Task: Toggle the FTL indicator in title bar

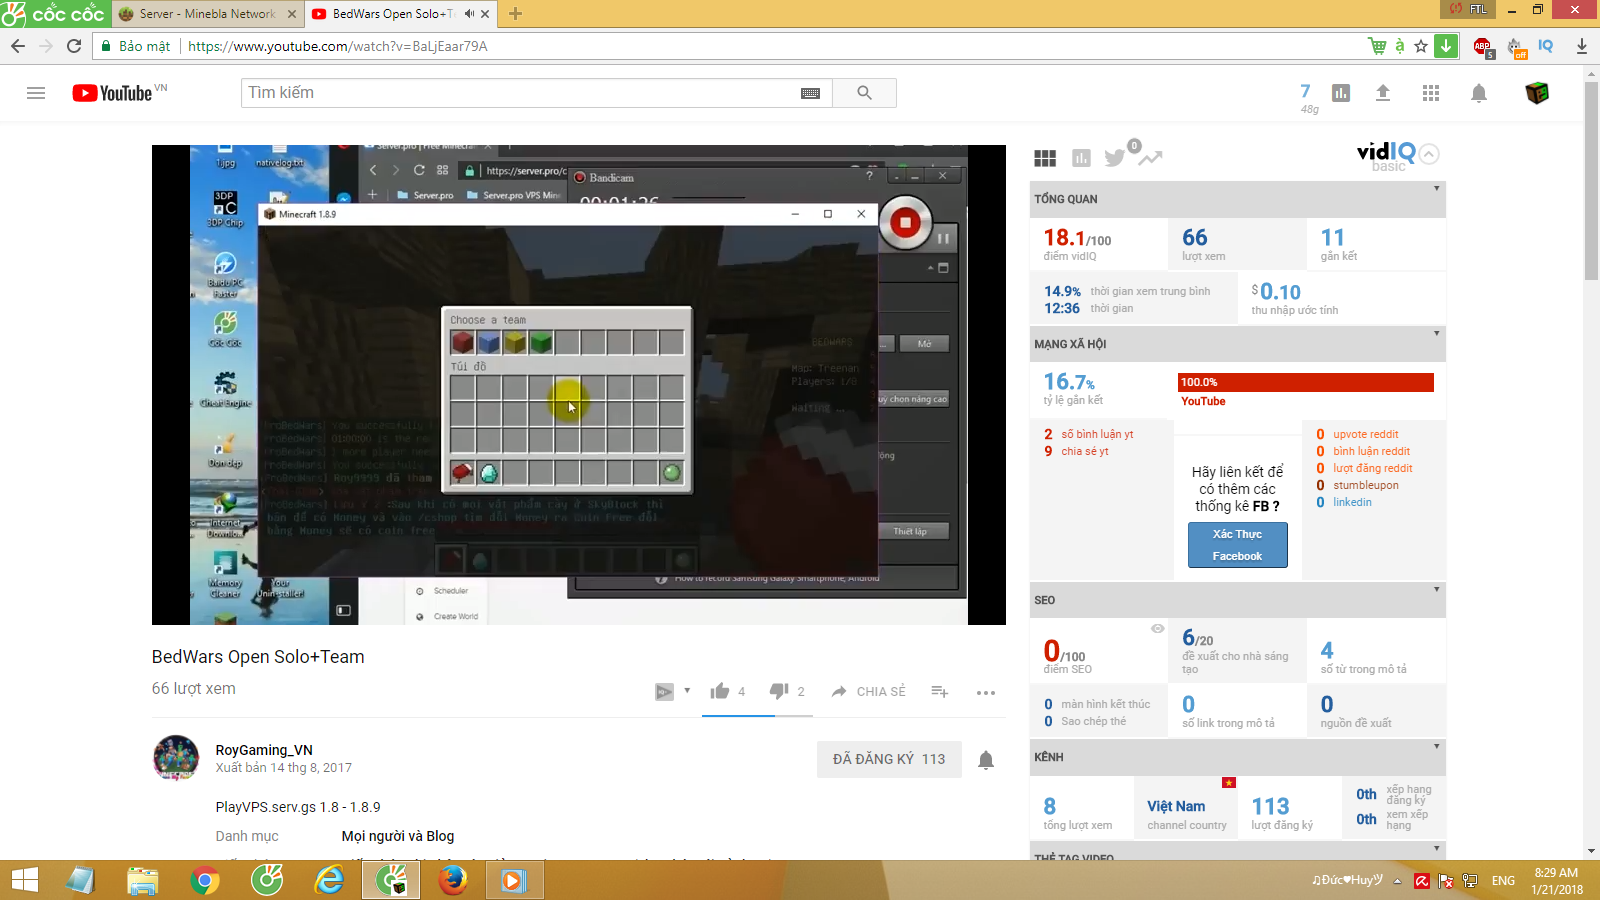Action: pos(1469,9)
